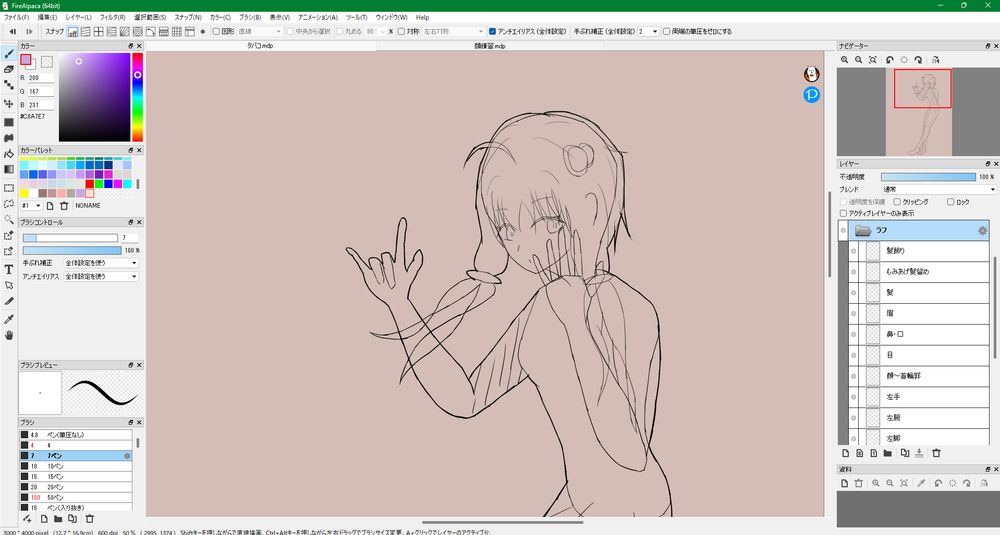Select the Text tool
The height and width of the screenshot is (535, 1000).
tap(9, 269)
